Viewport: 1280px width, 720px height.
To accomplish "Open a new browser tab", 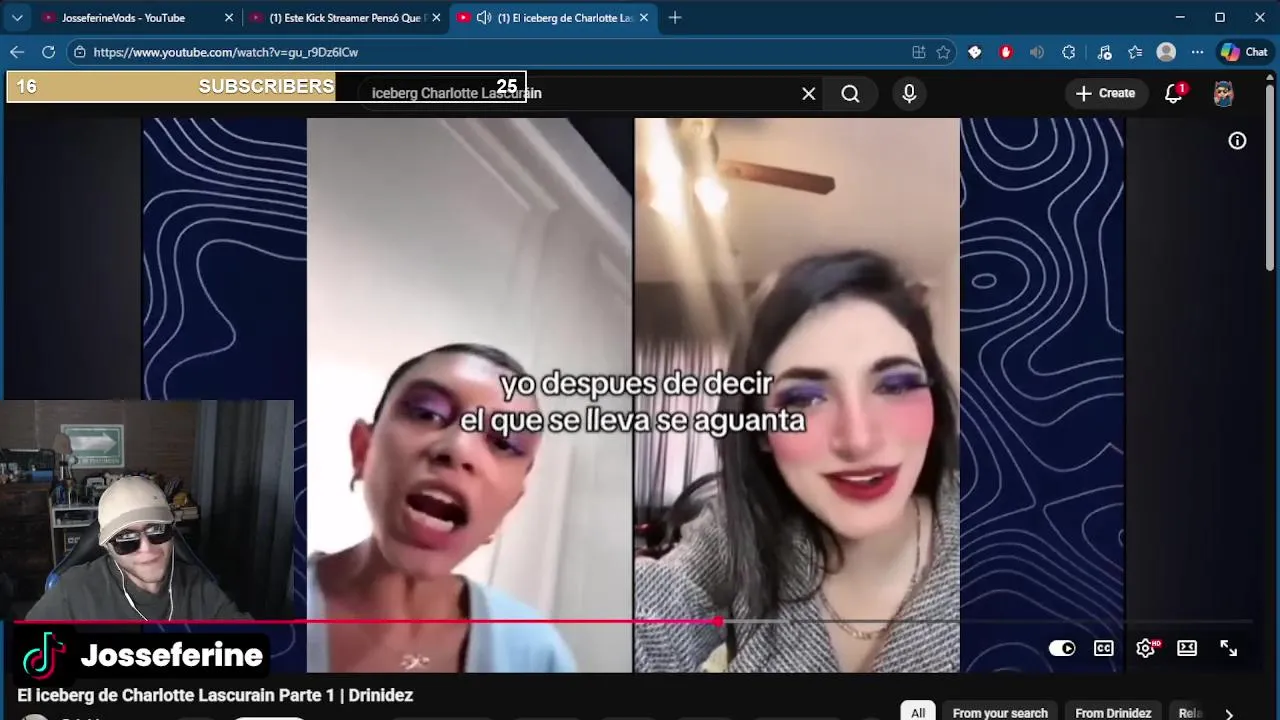I will [675, 18].
